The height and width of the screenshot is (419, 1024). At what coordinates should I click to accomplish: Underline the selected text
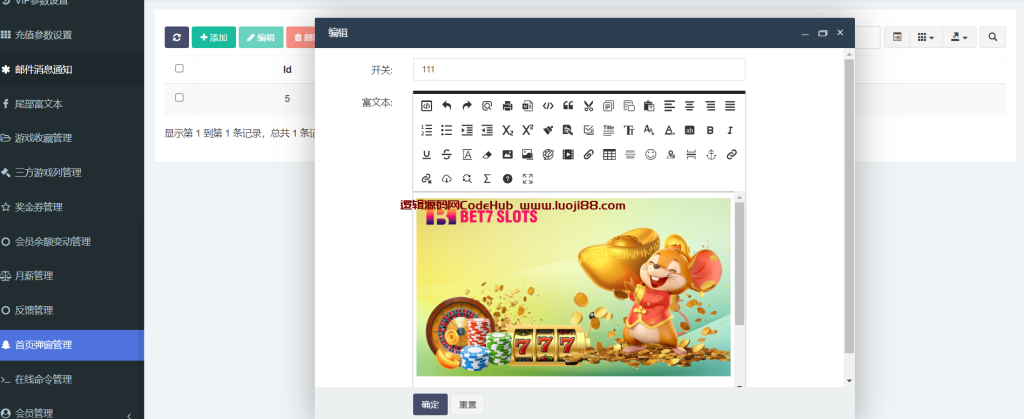(x=426, y=155)
